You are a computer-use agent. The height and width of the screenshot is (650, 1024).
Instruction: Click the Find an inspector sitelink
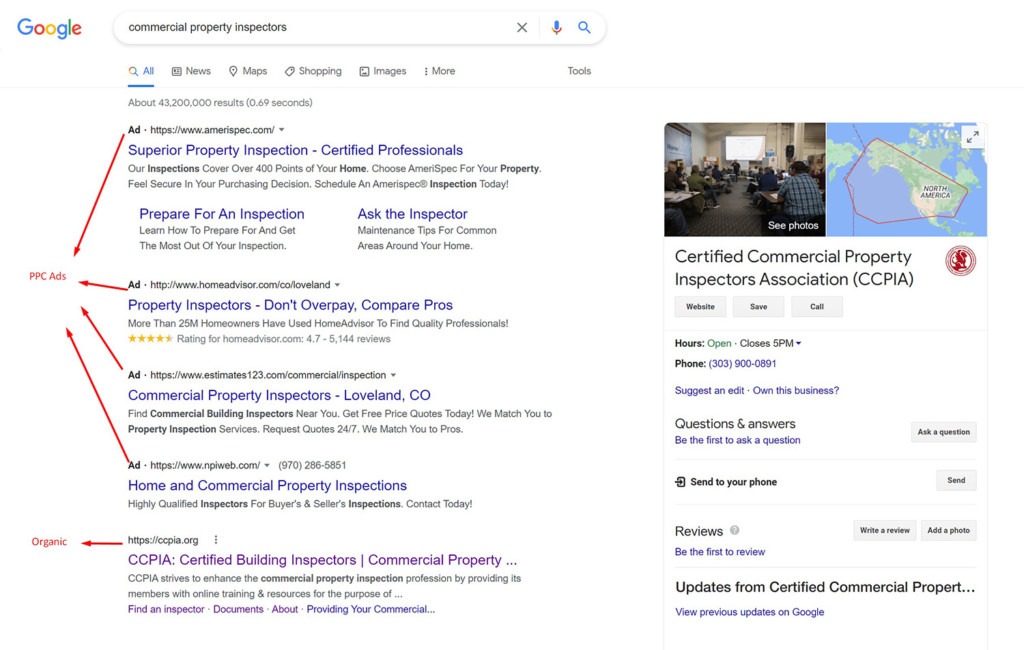166,609
